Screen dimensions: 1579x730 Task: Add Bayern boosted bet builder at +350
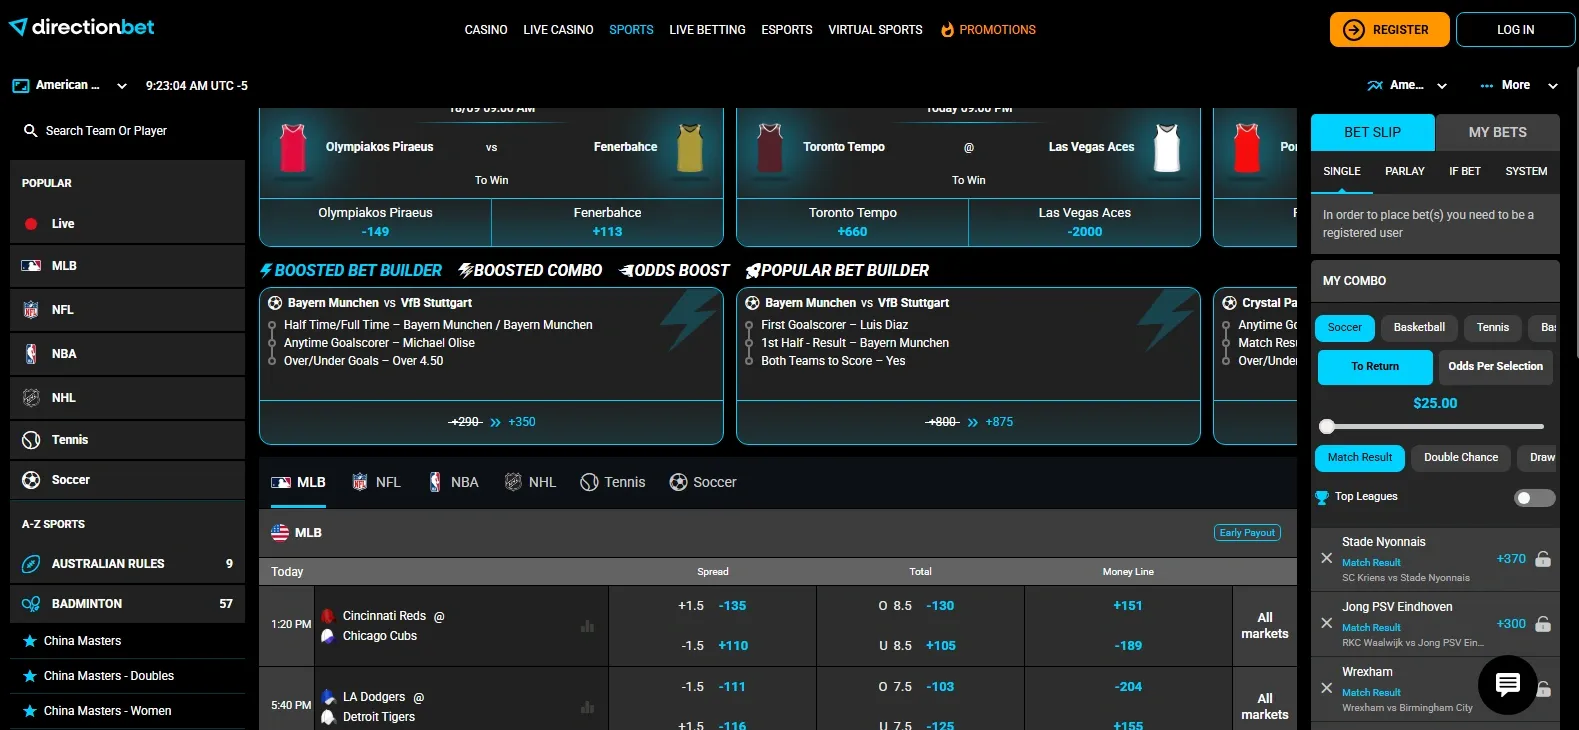[491, 422]
